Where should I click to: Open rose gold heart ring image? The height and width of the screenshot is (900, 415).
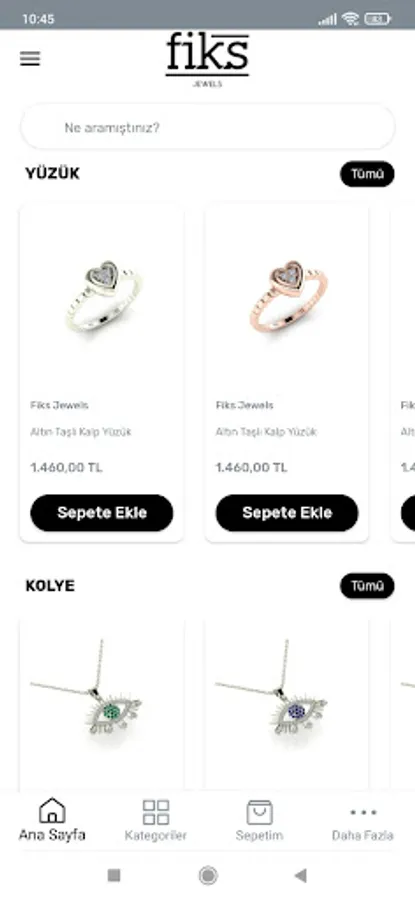[289, 297]
